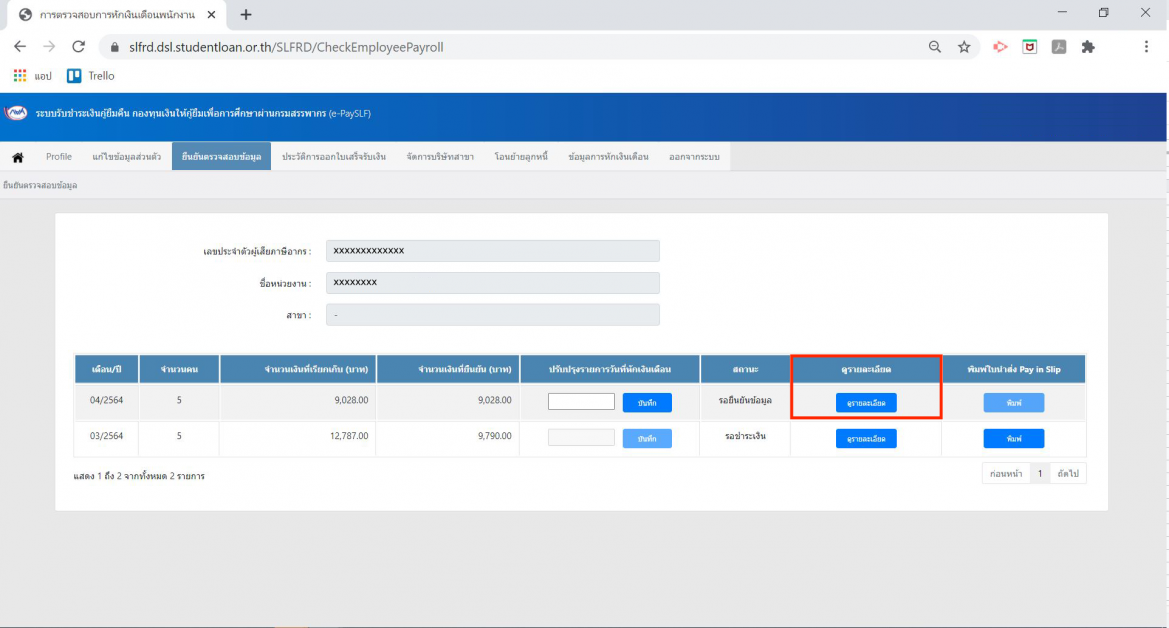Select the ยืนยันตรวจสอบข้อมูล tab

click(x=221, y=157)
